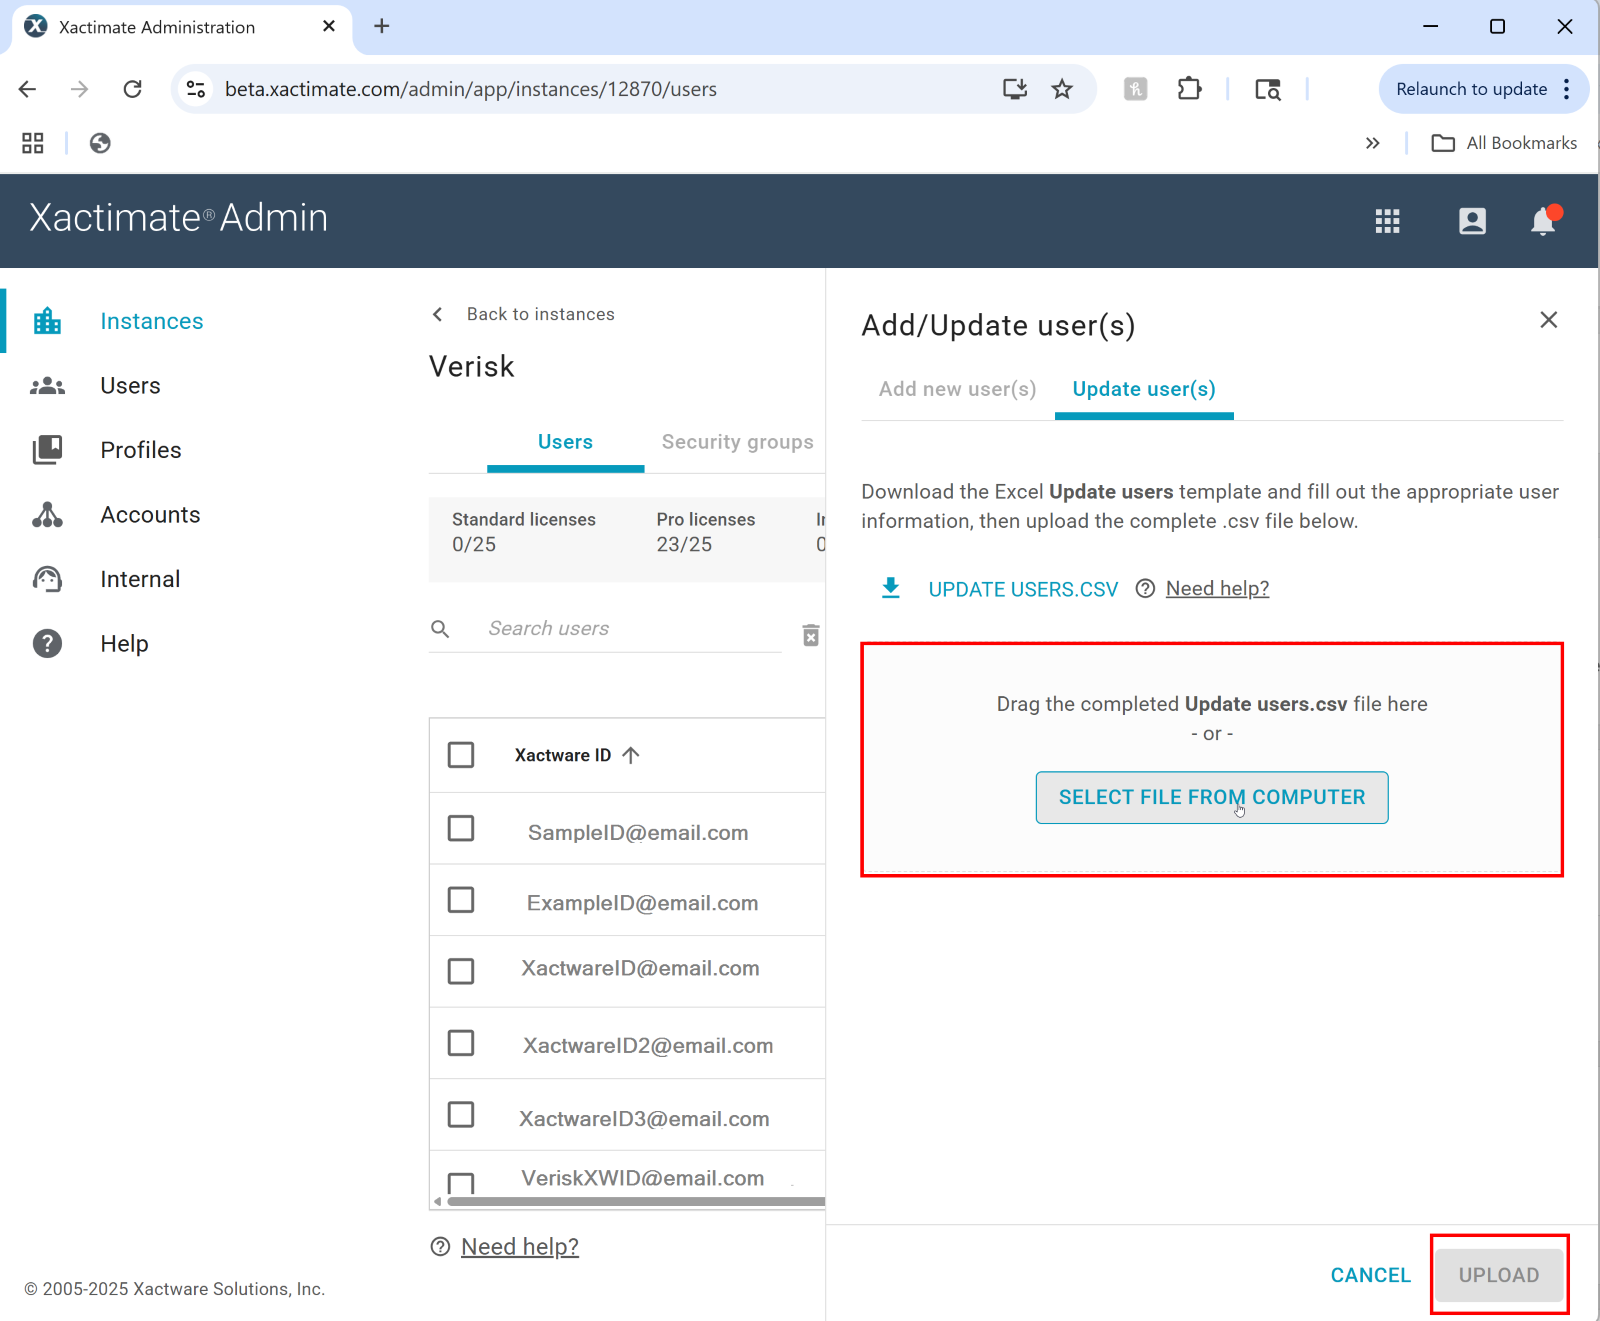The width and height of the screenshot is (1600, 1321).
Task: Reload the page in browser
Action: [x=132, y=89]
